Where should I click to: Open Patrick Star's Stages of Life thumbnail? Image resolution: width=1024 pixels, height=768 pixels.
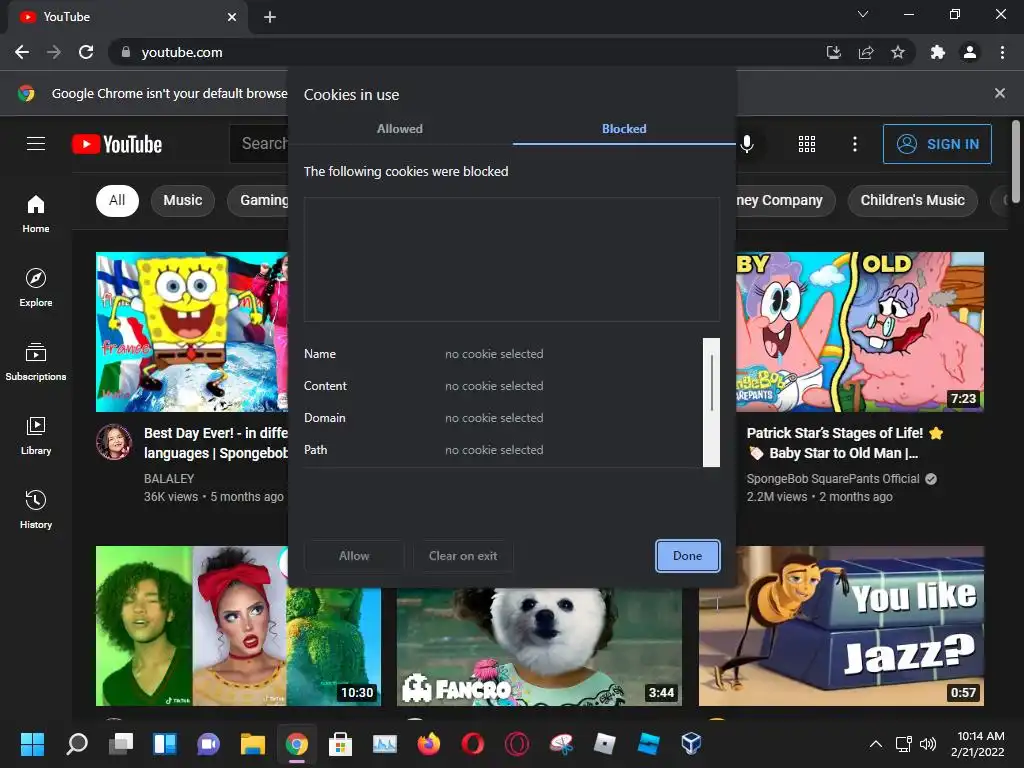[x=860, y=332]
